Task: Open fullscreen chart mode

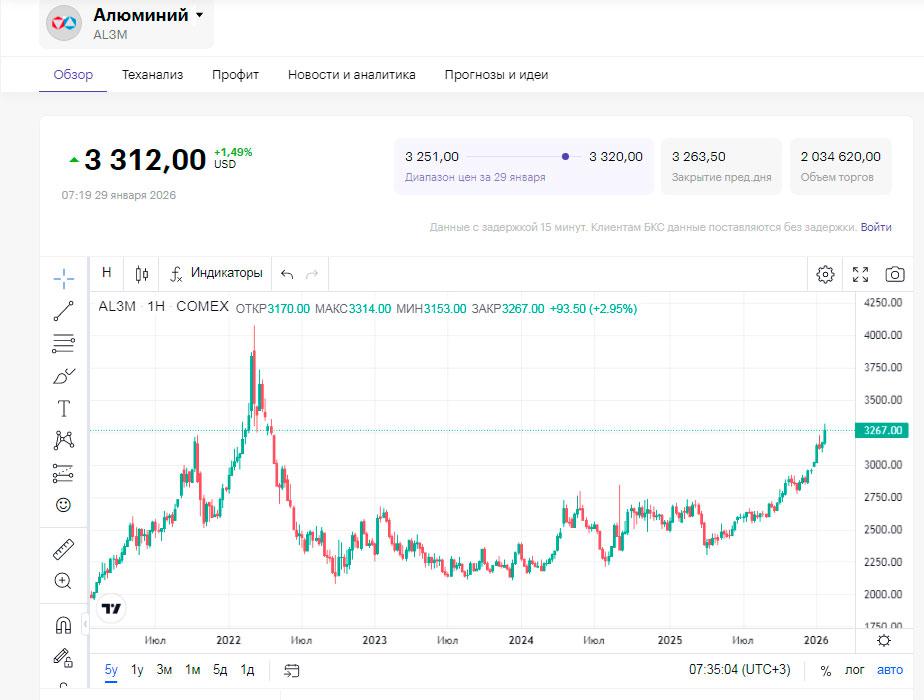Action: click(860, 274)
